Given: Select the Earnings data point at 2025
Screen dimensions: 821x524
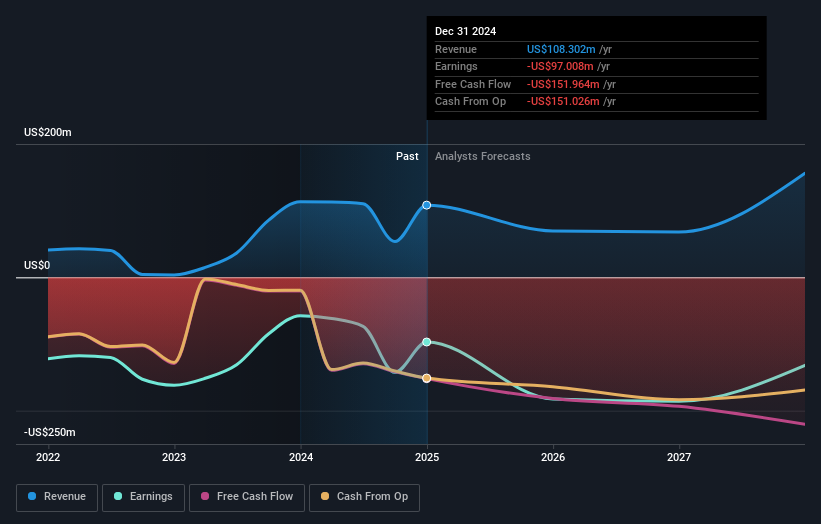Looking at the screenshot, I should click(x=427, y=342).
